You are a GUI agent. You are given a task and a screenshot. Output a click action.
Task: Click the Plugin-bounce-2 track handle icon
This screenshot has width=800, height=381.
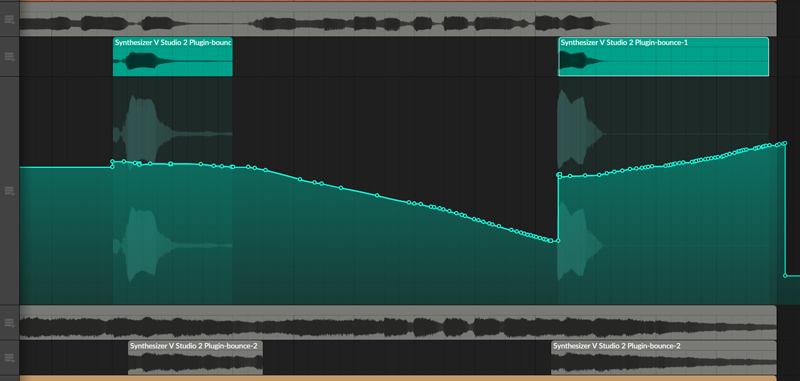tap(9, 358)
